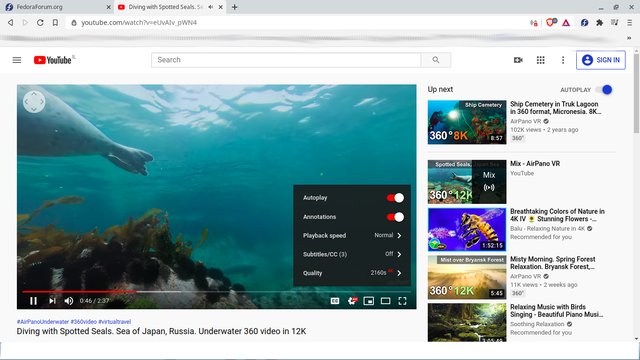This screenshot has height=360, width=640.
Task: Open the create video camera icon
Action: point(518,60)
